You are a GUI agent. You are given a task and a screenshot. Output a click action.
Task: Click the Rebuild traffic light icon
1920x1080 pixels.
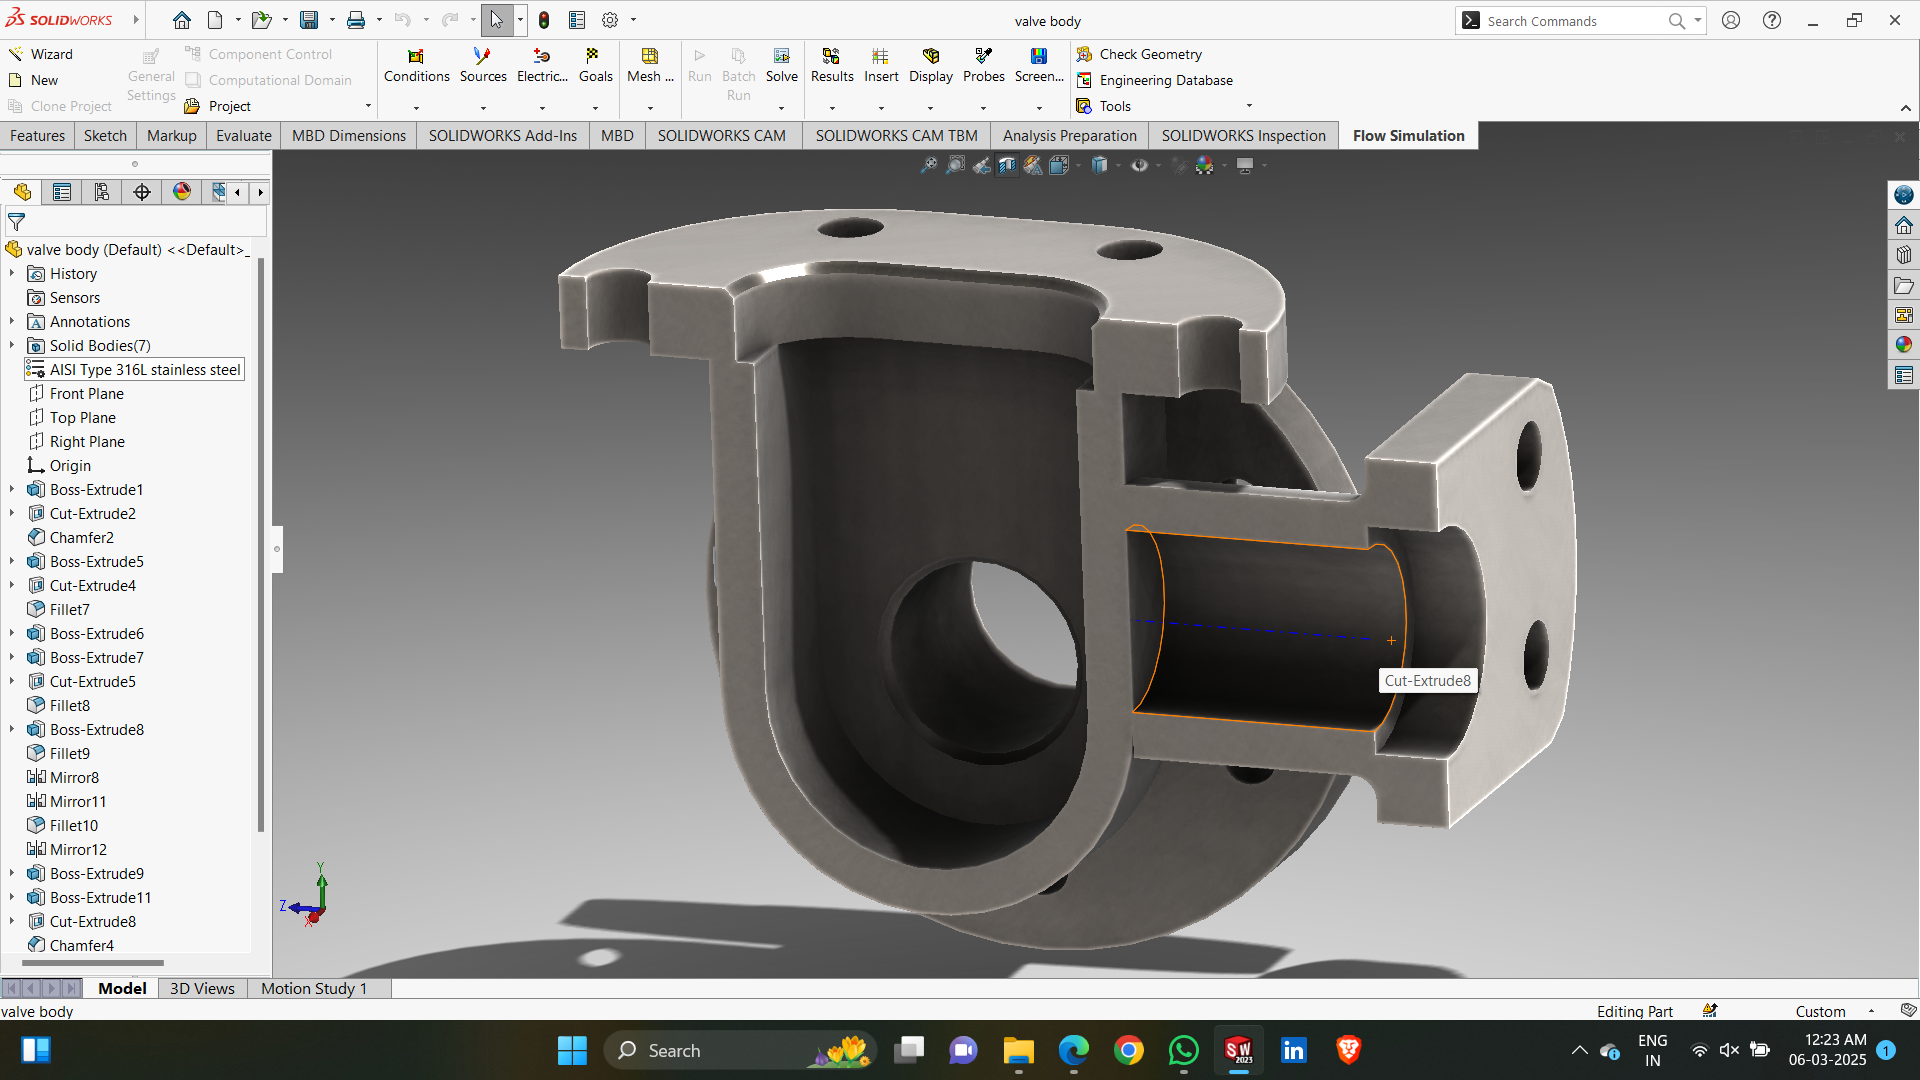point(544,20)
